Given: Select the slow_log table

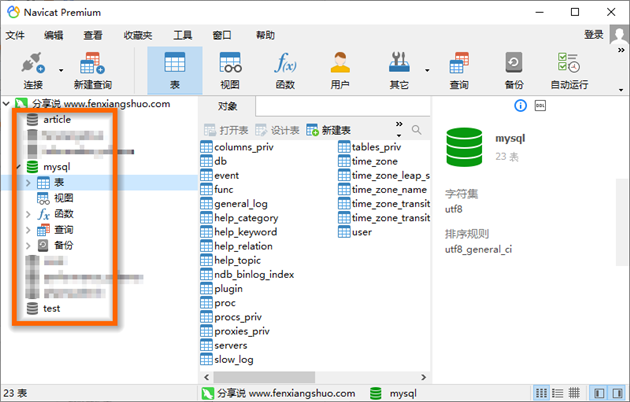Looking at the screenshot, I should click(227, 359).
